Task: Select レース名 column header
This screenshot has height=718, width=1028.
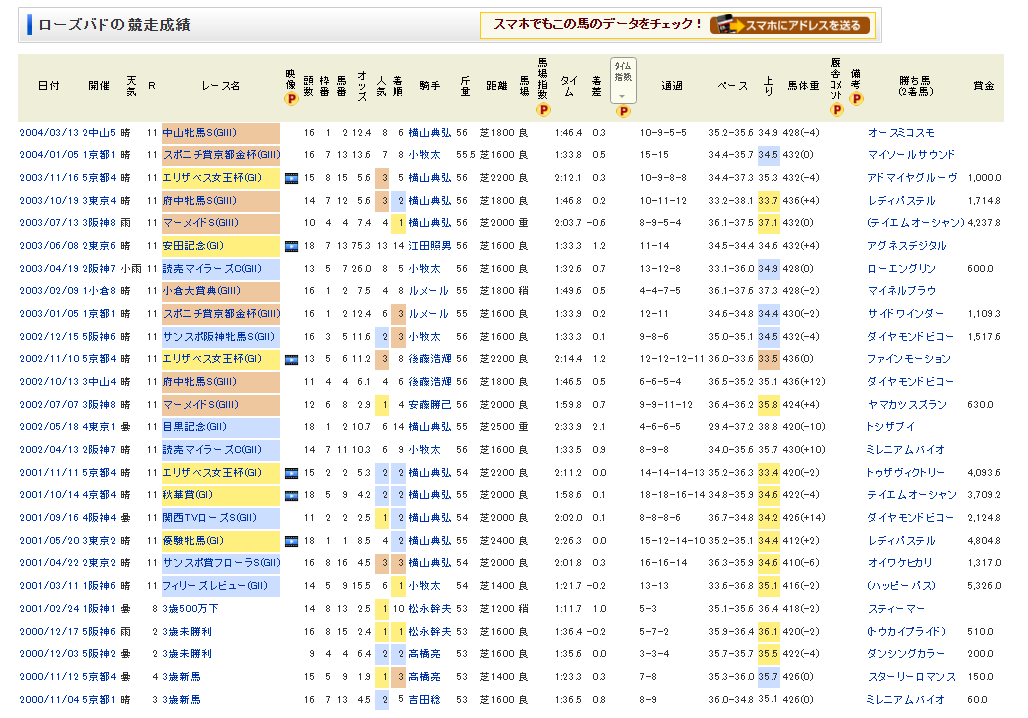Action: [220, 86]
